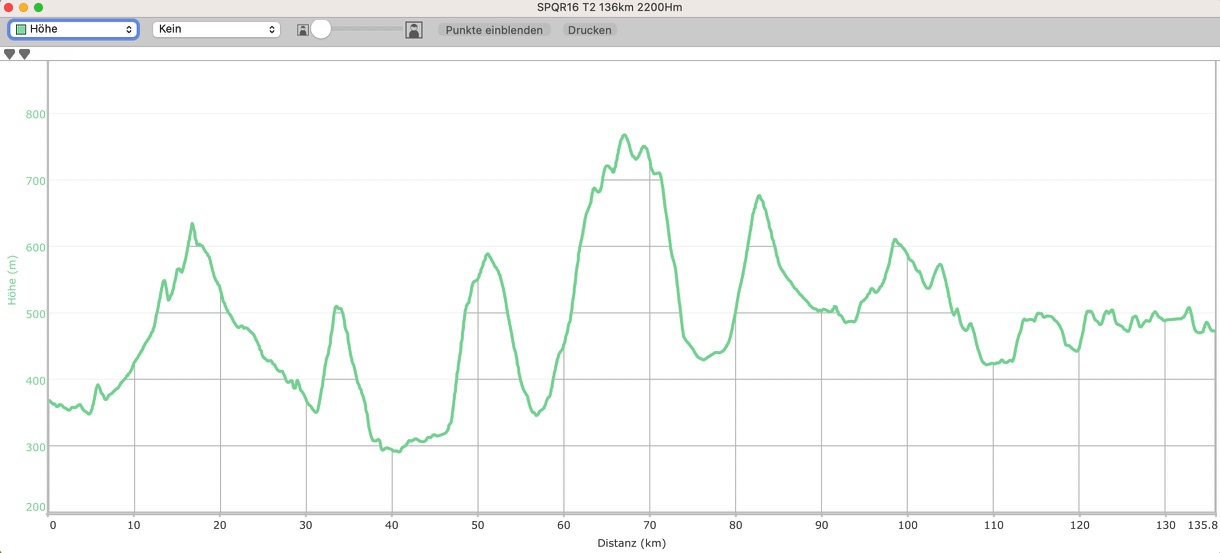Viewport: 1220px width, 553px height.
Task: Click the Drucken button
Action: coord(589,30)
